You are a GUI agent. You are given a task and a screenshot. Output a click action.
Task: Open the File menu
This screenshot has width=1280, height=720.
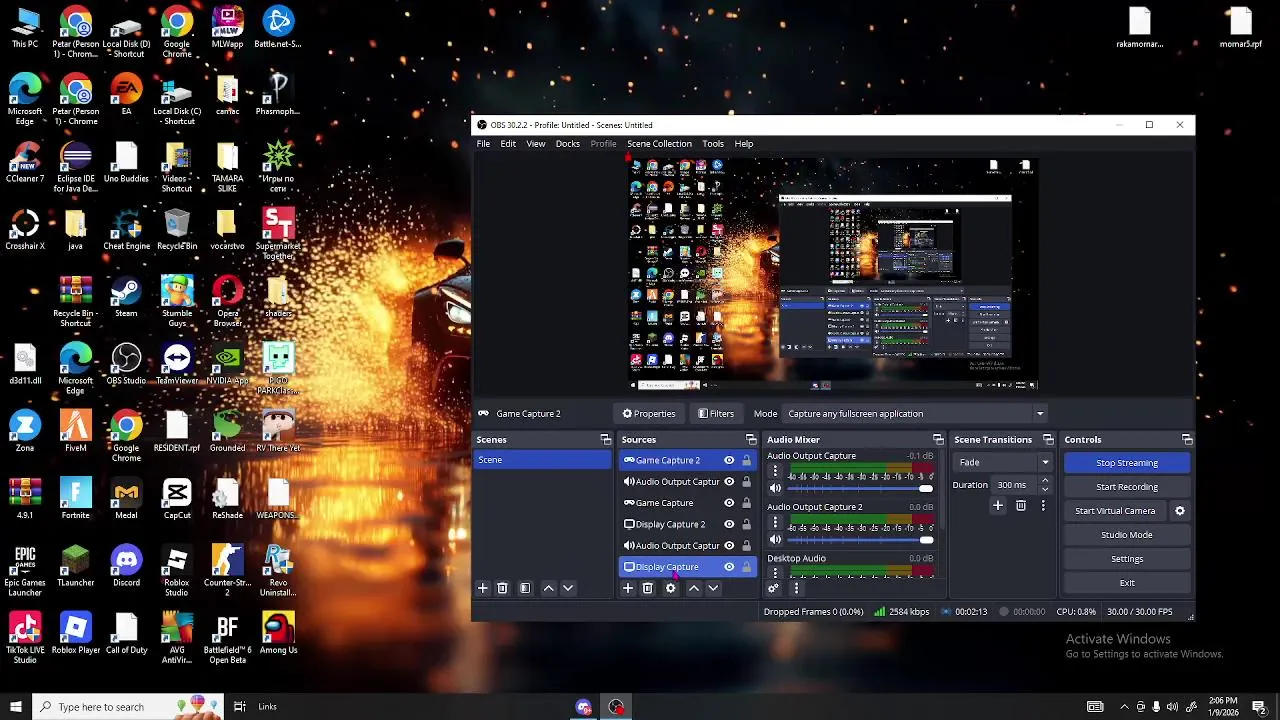point(483,144)
